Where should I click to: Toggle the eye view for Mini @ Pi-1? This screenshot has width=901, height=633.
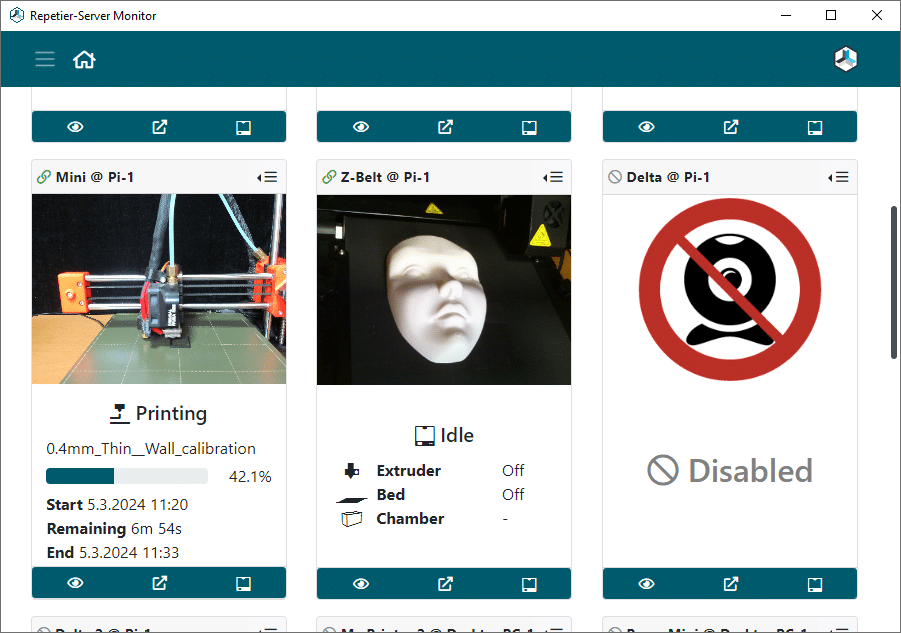75,583
